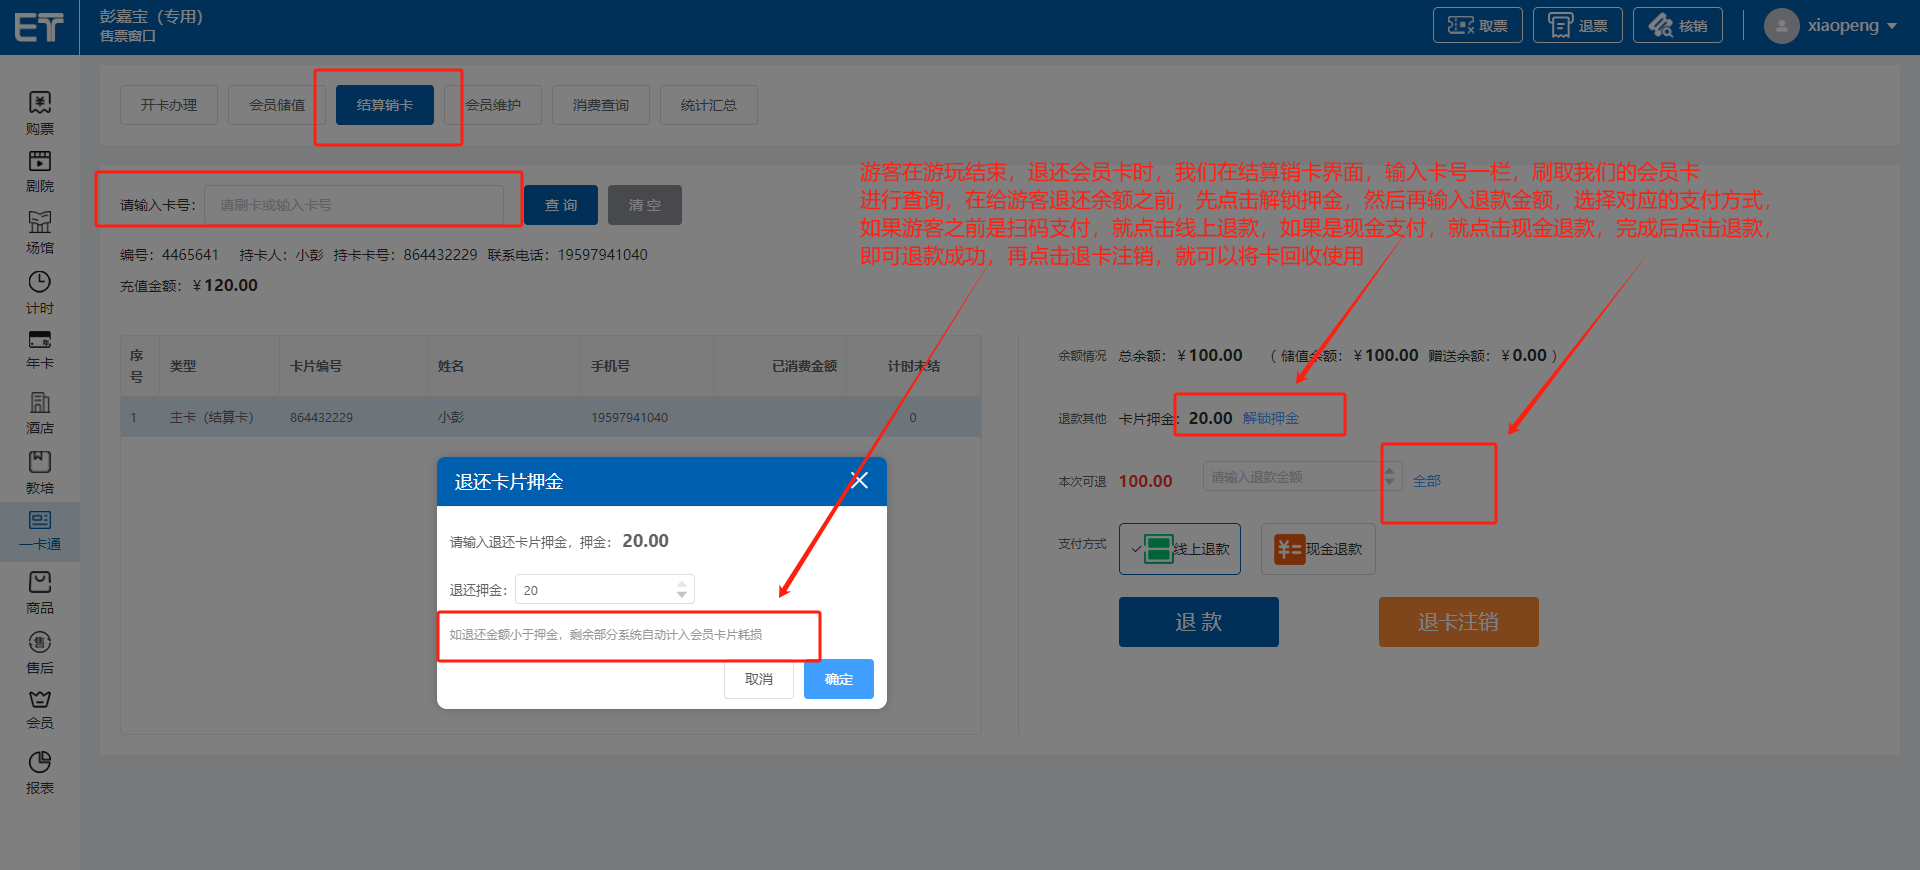
Task: Open the 场馆 venue sidebar icon
Action: point(40,231)
